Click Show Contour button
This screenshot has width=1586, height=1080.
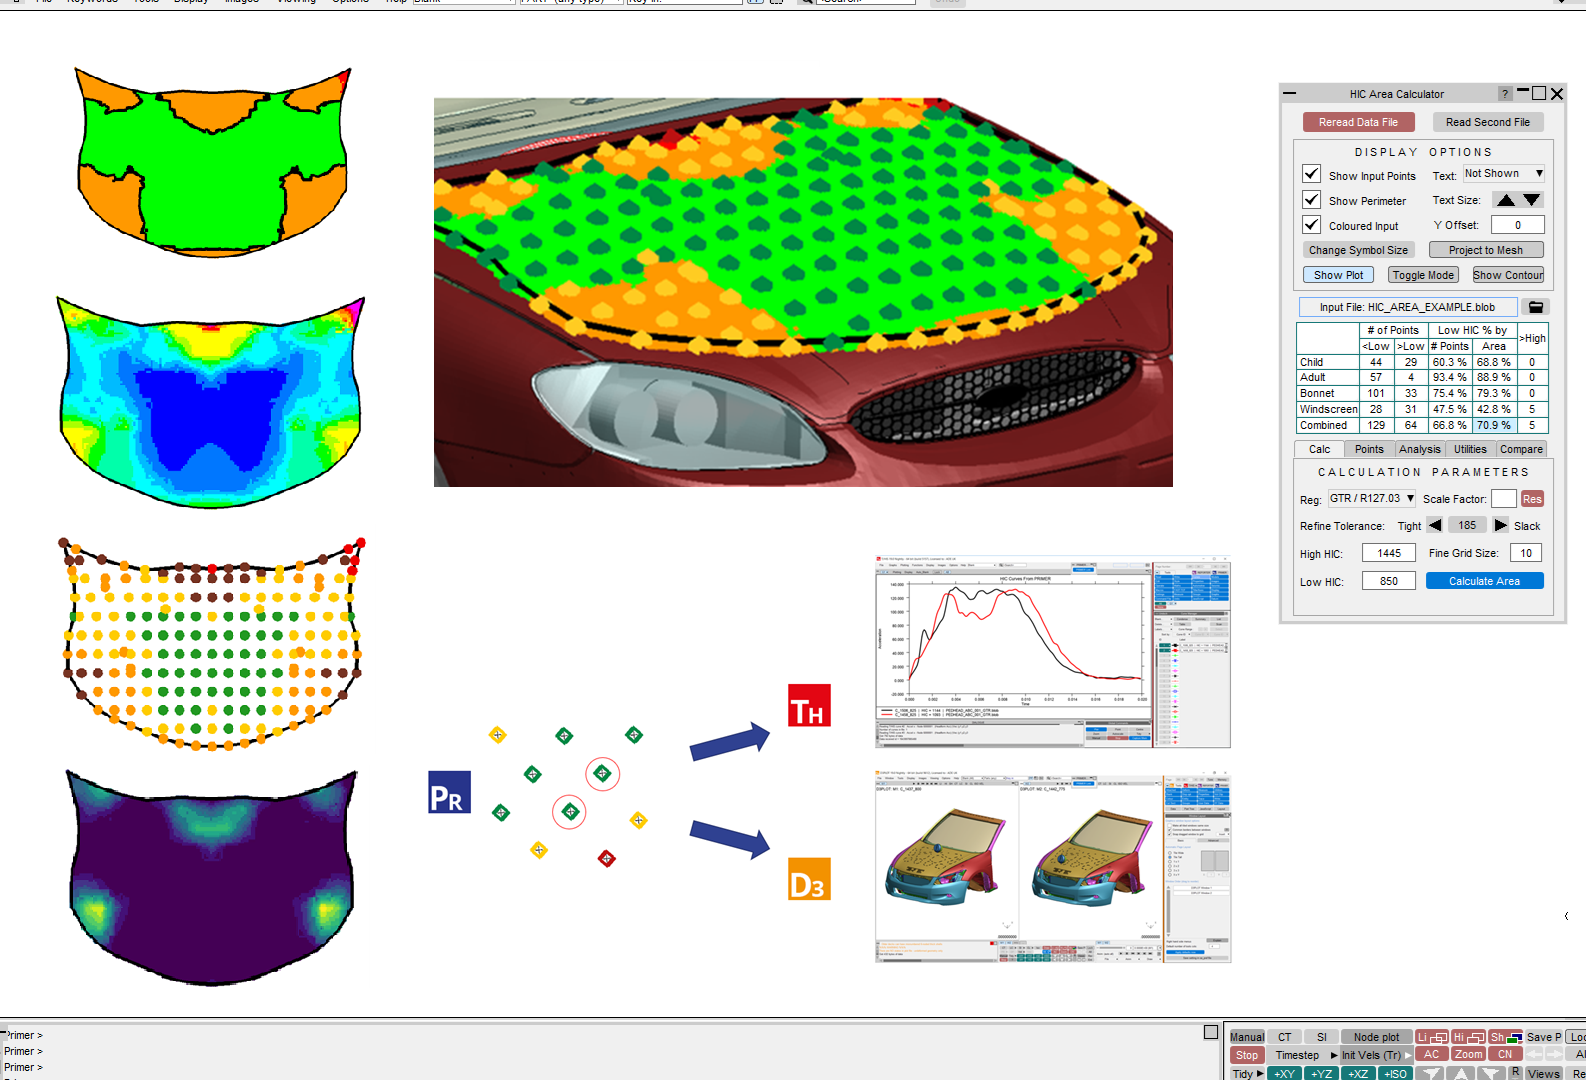1508,275
